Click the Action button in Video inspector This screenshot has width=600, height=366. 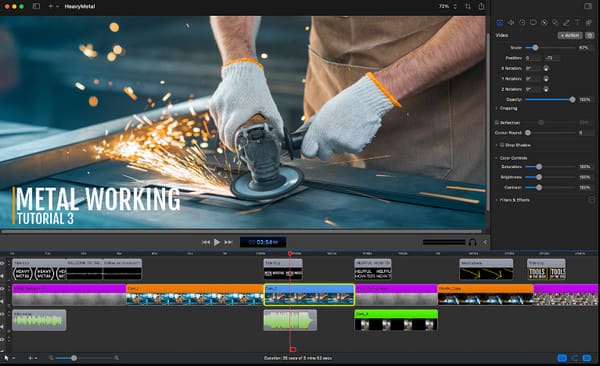tap(570, 35)
